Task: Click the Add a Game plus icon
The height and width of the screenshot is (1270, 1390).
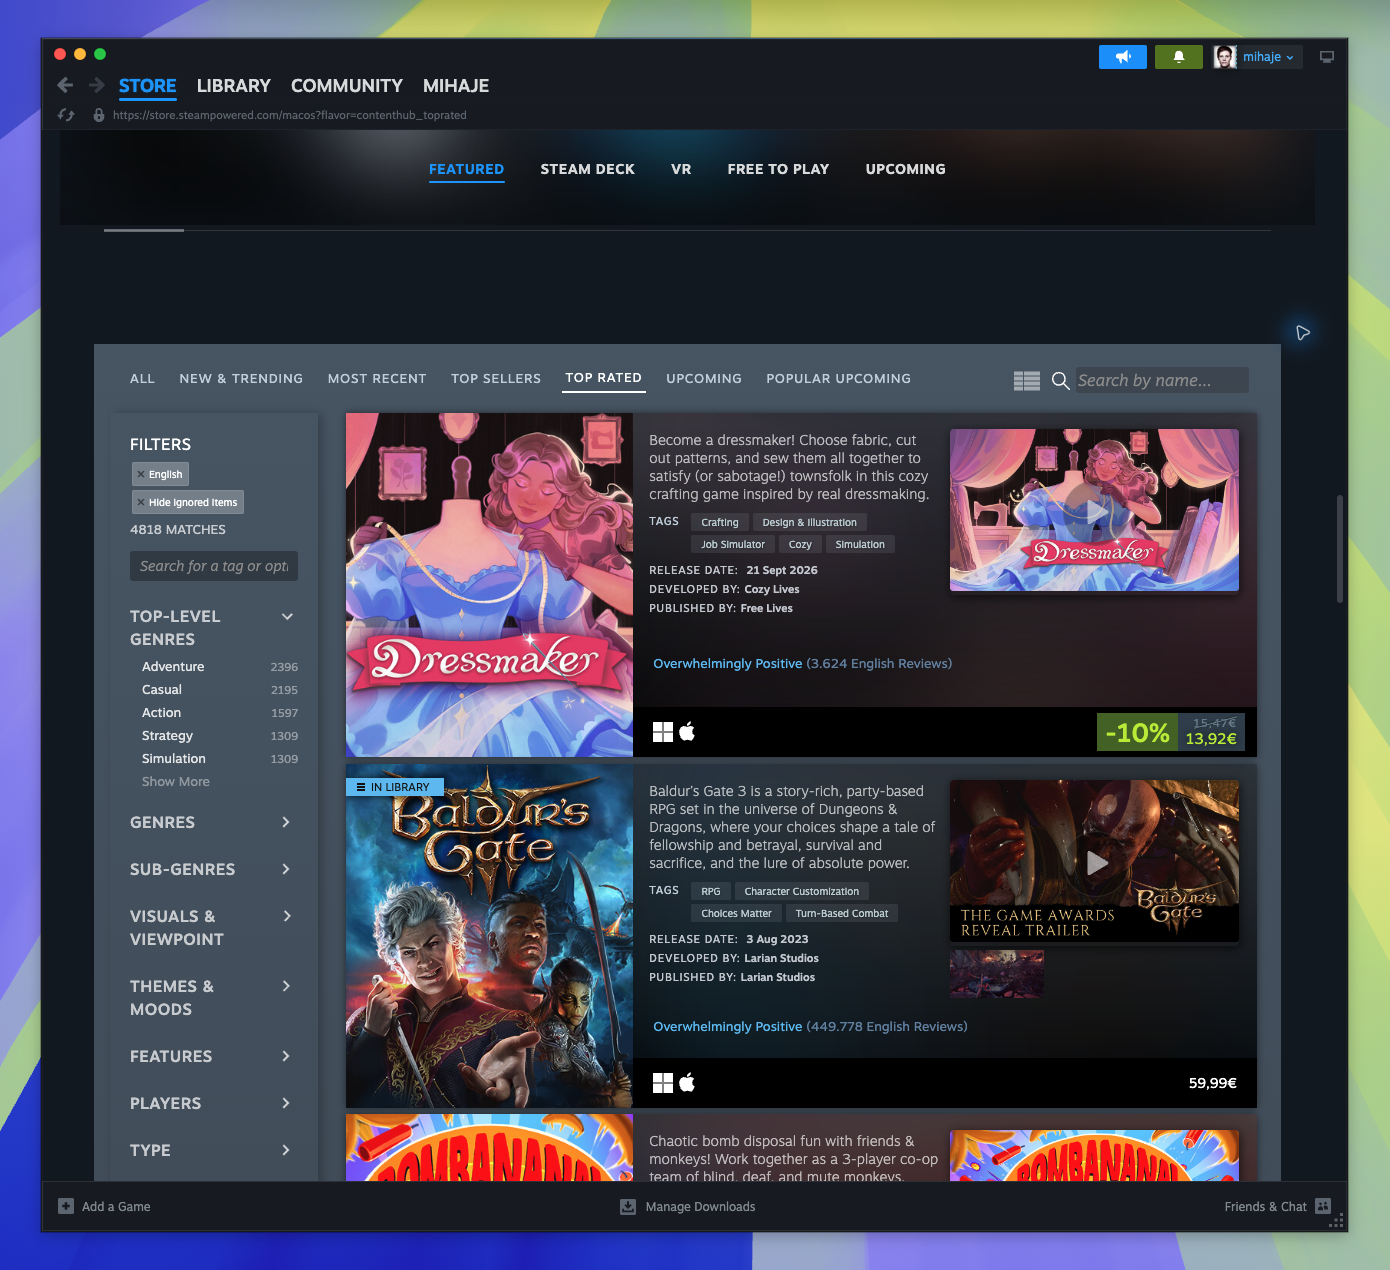Action: click(x=66, y=1206)
